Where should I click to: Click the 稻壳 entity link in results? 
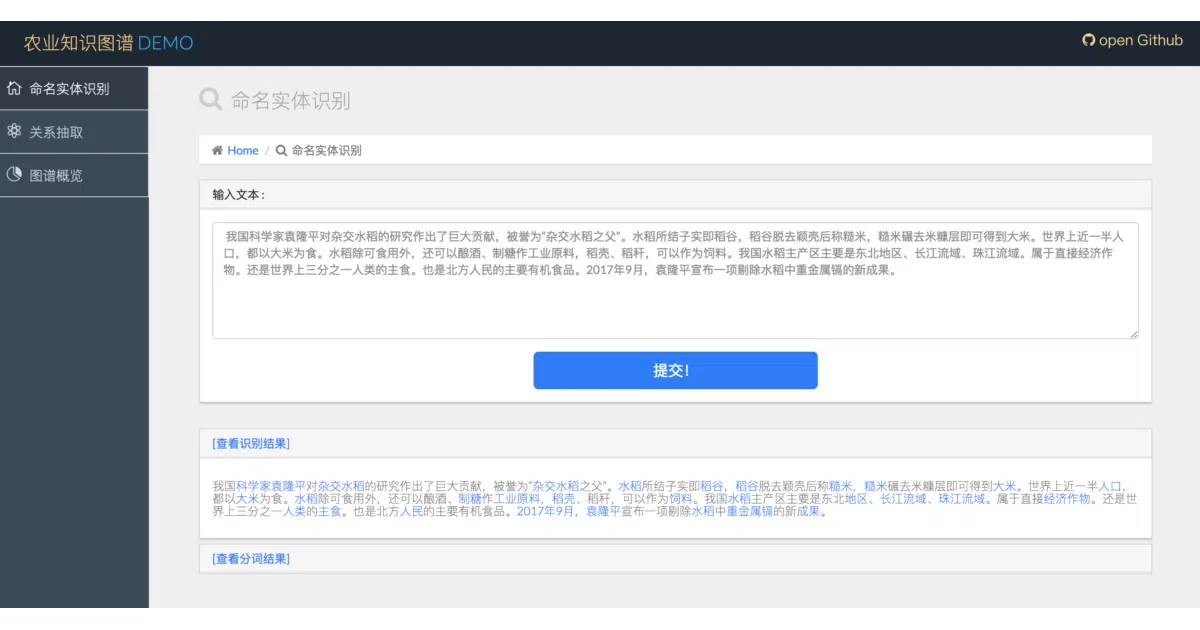click(564, 498)
